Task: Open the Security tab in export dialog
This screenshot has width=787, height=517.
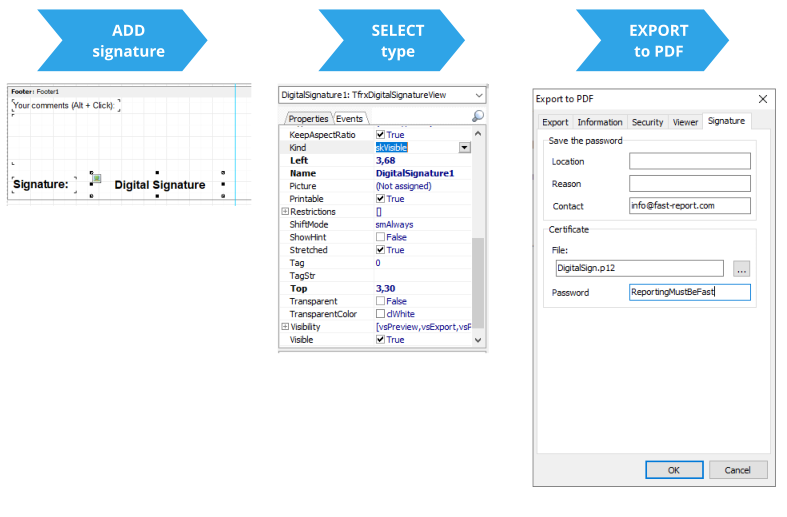Action: pos(647,122)
